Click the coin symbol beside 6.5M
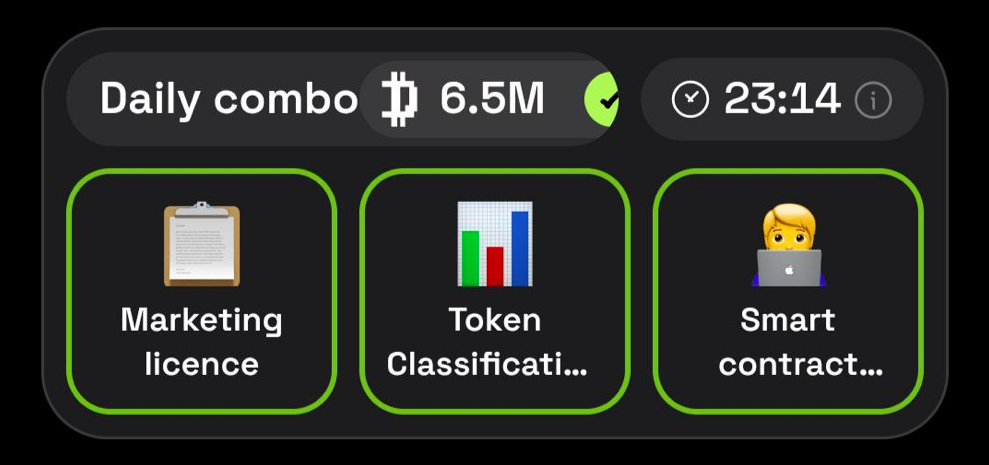The height and width of the screenshot is (465, 989). pos(400,99)
